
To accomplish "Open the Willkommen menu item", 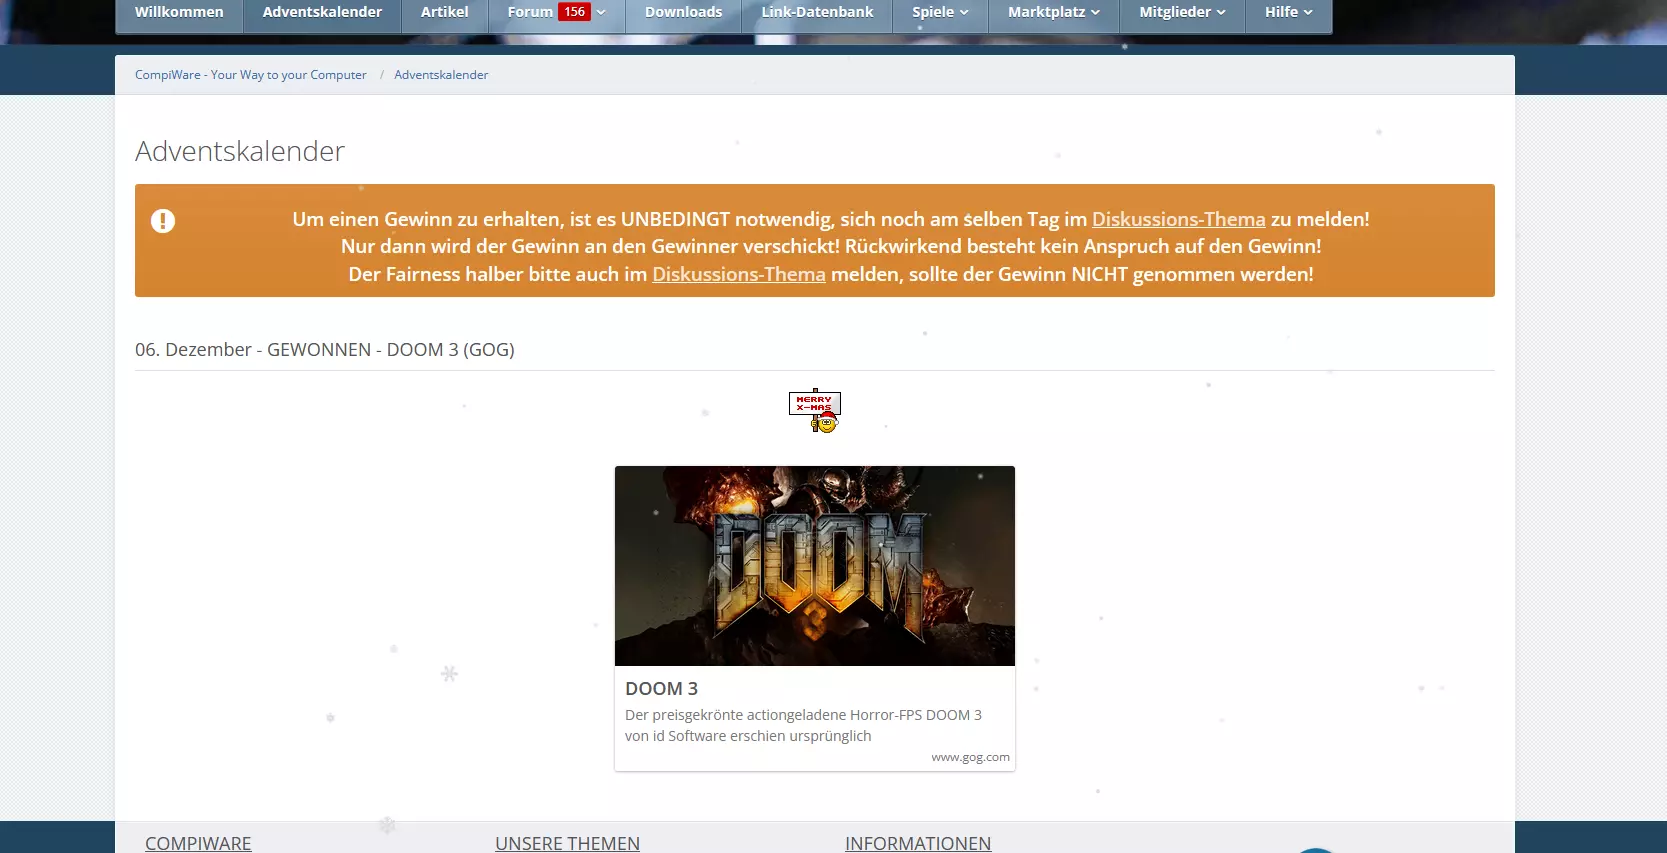I will (x=179, y=13).
